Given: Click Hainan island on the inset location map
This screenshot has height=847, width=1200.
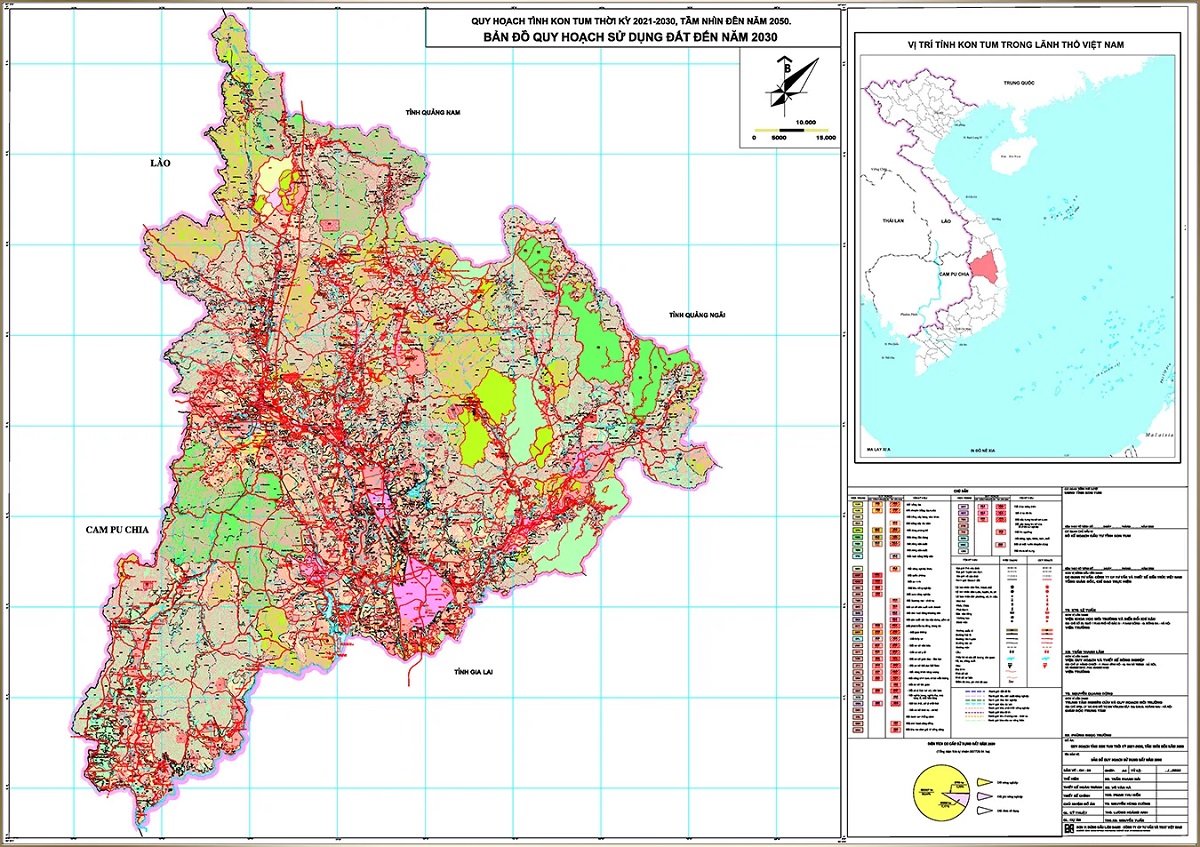Looking at the screenshot, I should coord(1010,156).
